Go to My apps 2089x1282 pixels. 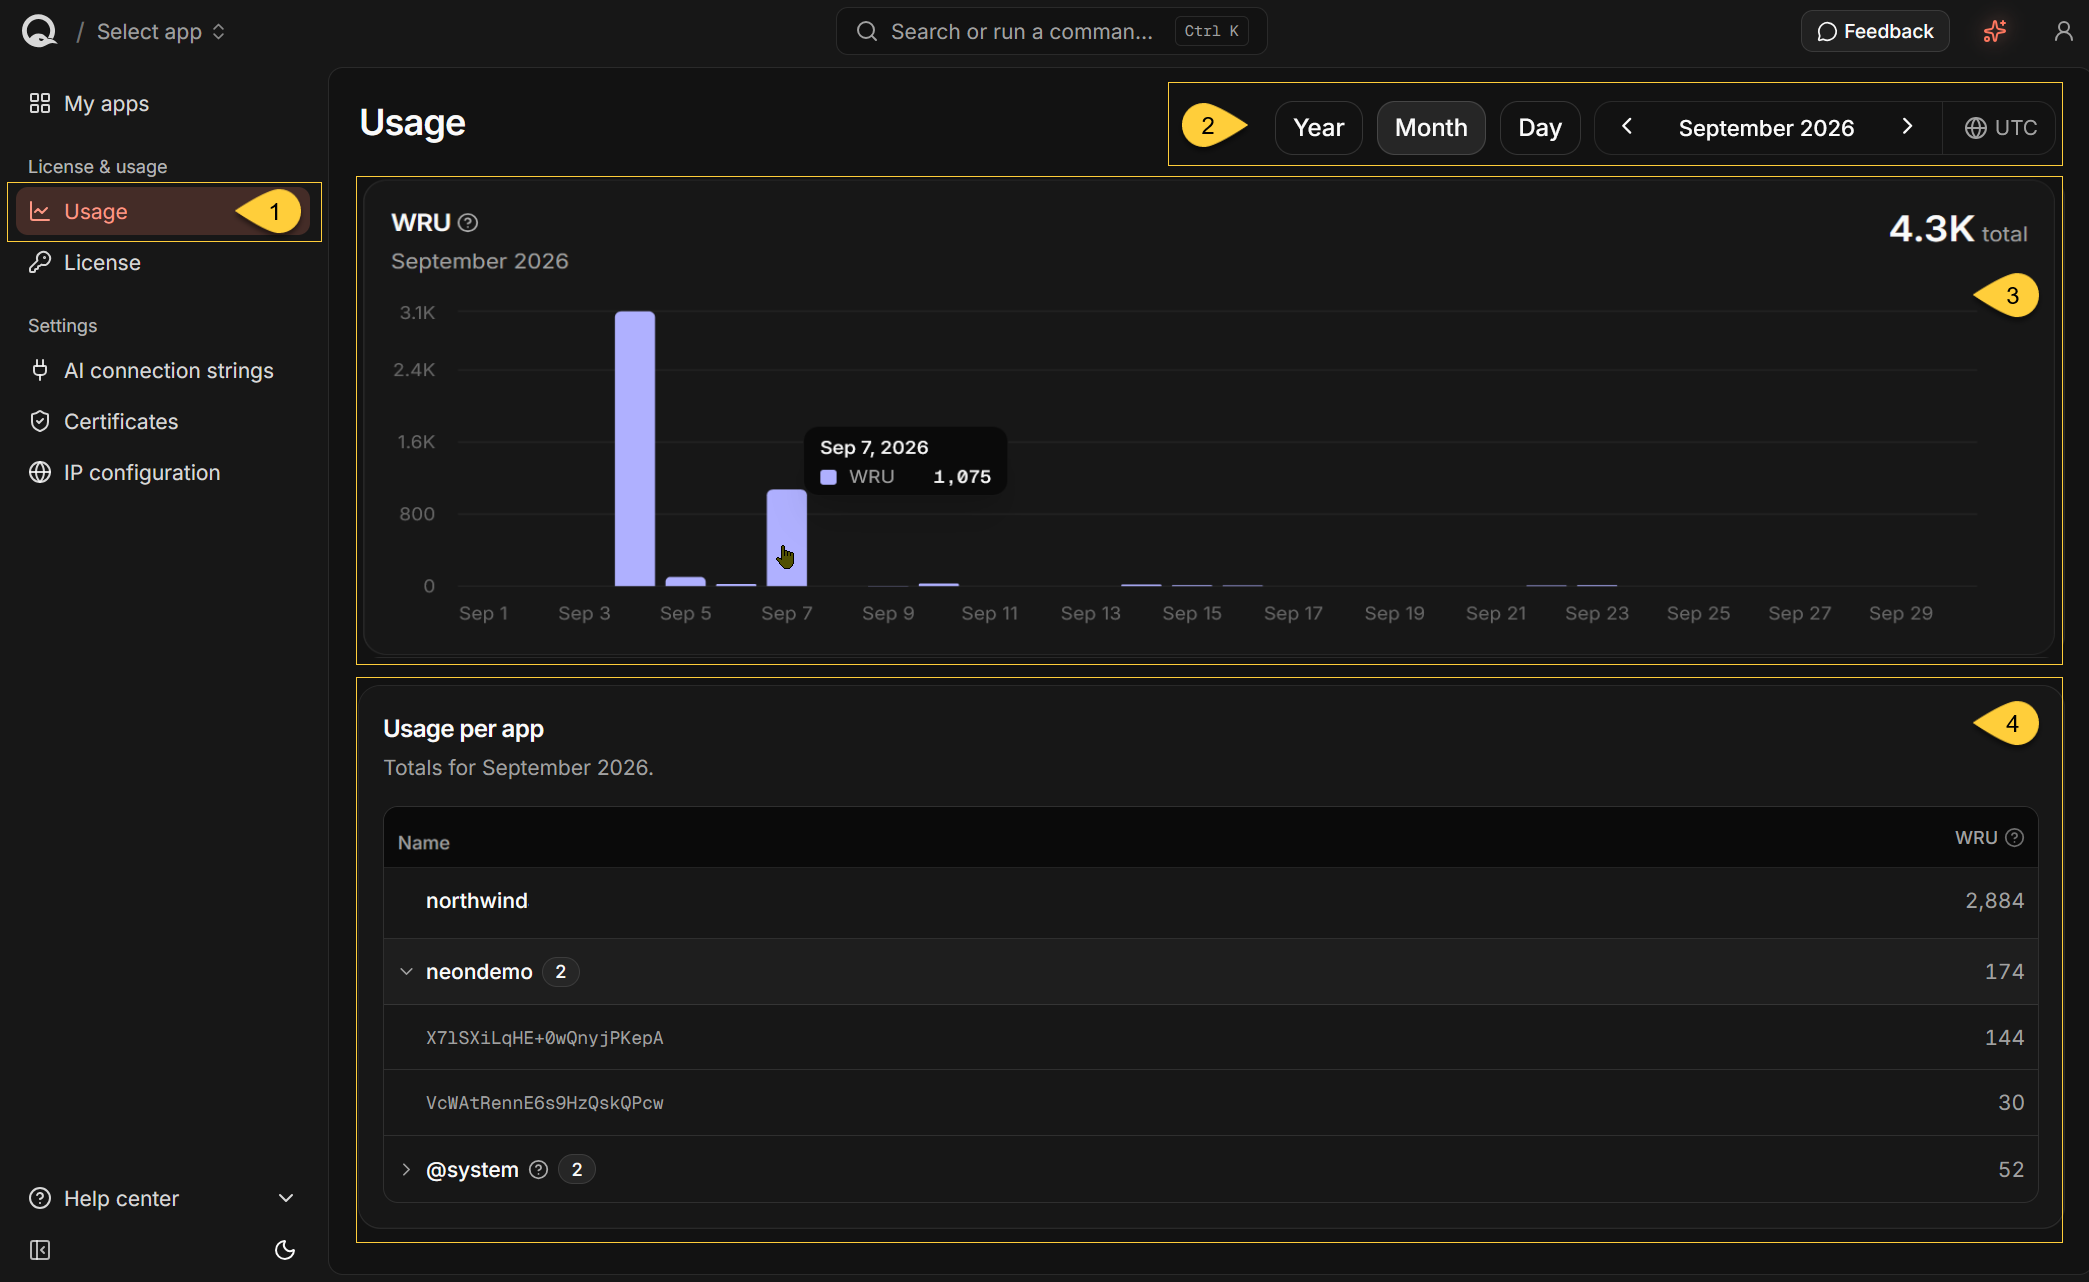106,103
